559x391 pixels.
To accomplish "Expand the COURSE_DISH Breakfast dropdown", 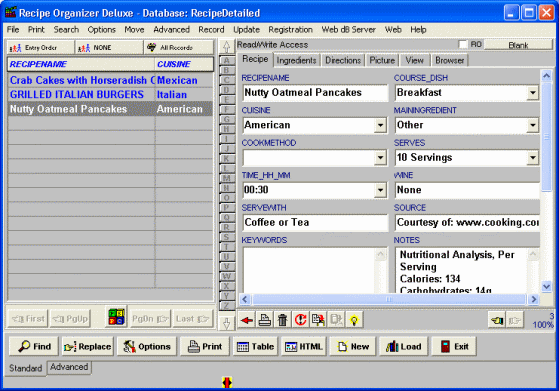I will (x=533, y=93).
